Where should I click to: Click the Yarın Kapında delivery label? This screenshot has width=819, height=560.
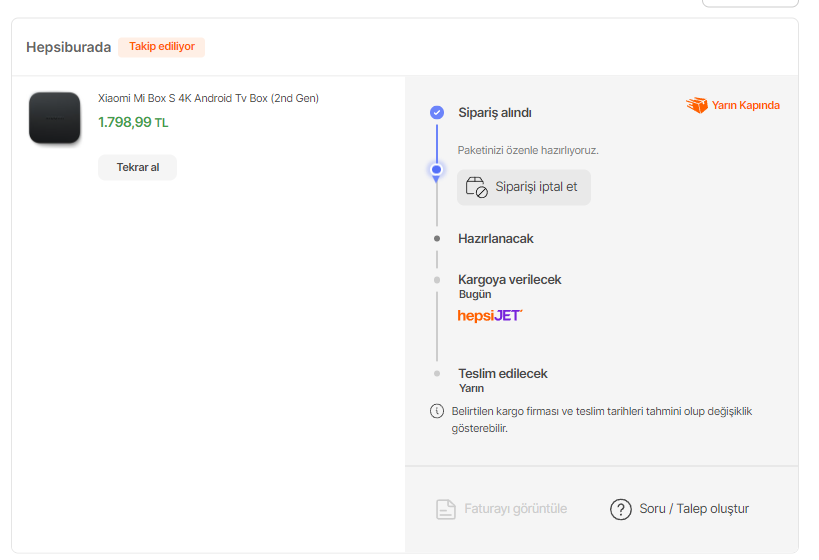tap(745, 105)
